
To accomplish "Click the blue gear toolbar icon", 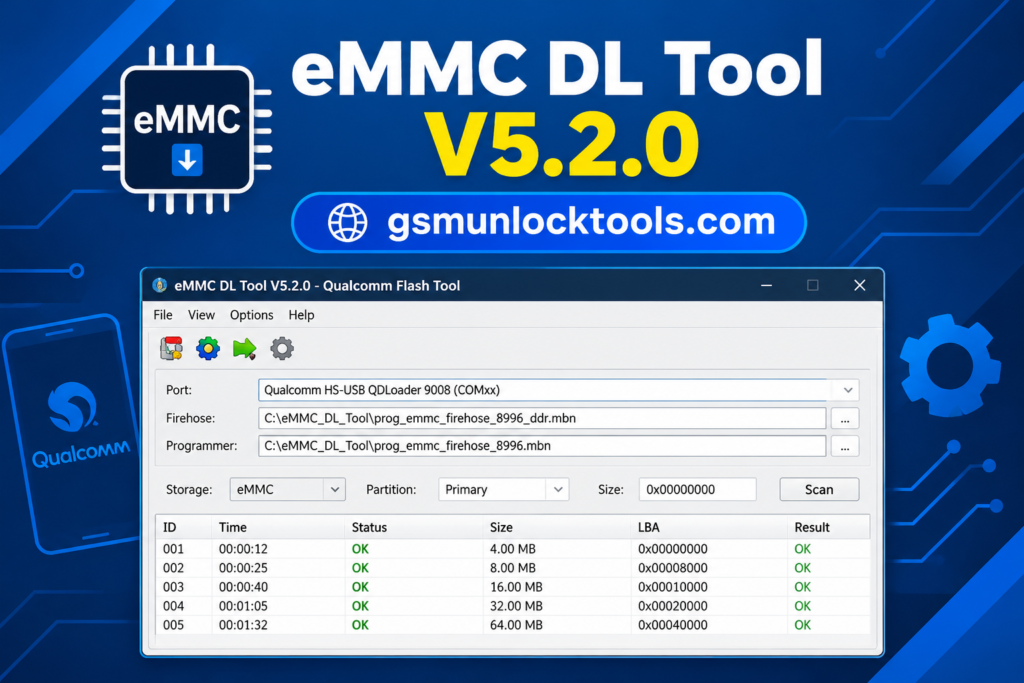I will 208,349.
